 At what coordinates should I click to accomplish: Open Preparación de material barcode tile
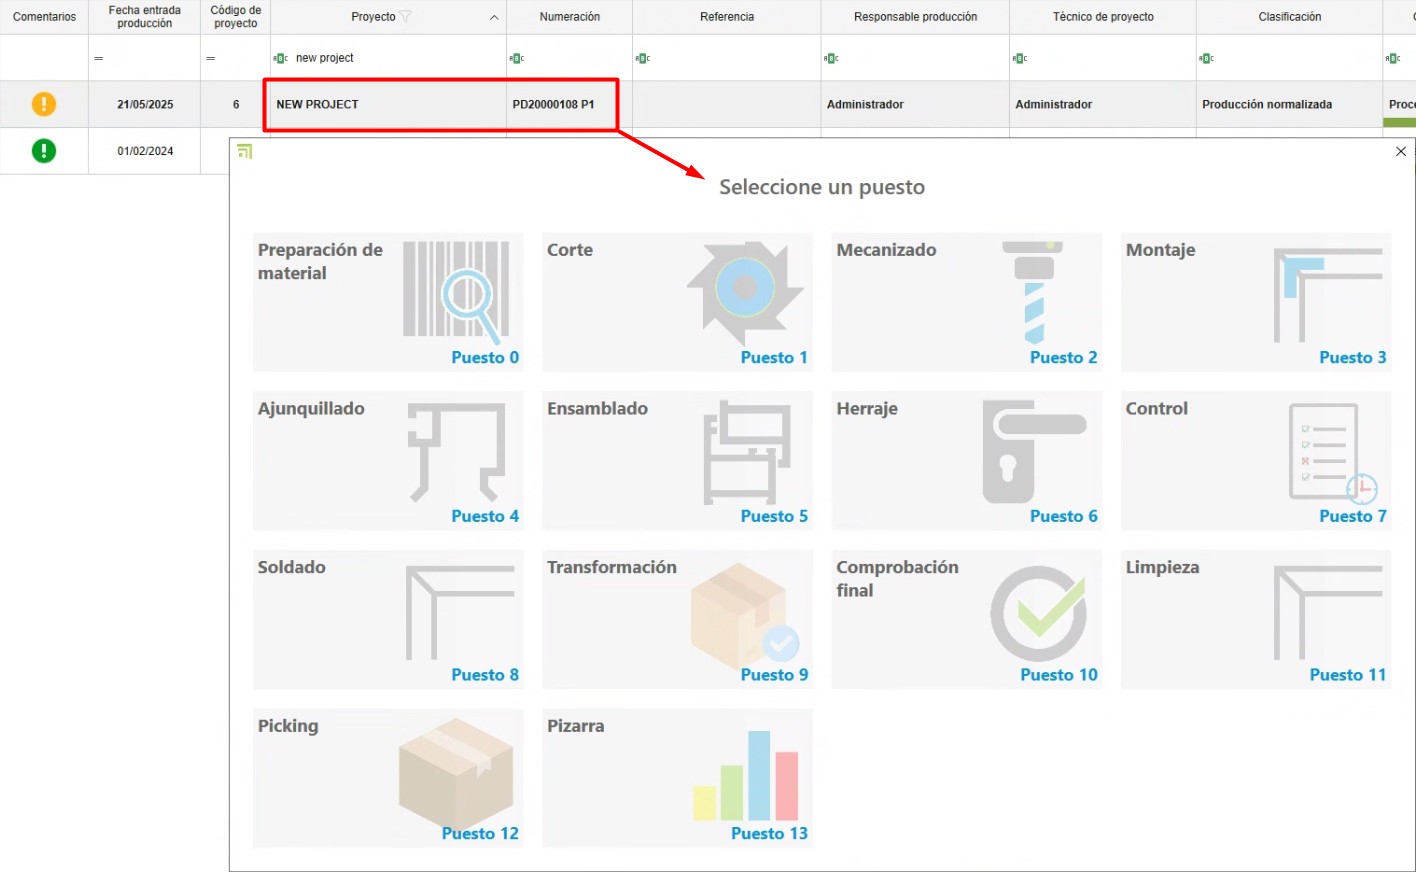point(388,302)
